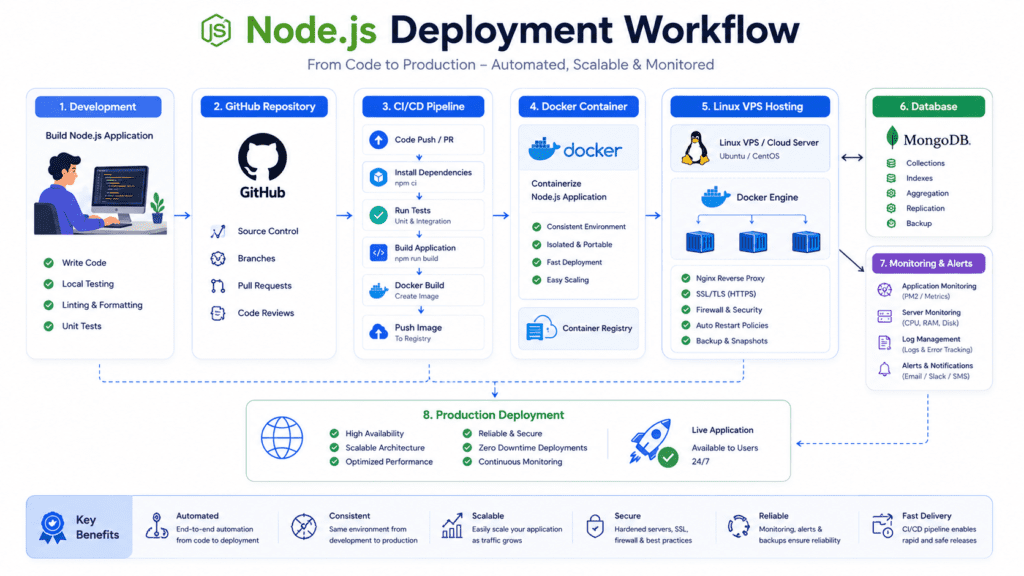Click the check beside High Availability
The image size is (1024, 576).
[x=334, y=434]
